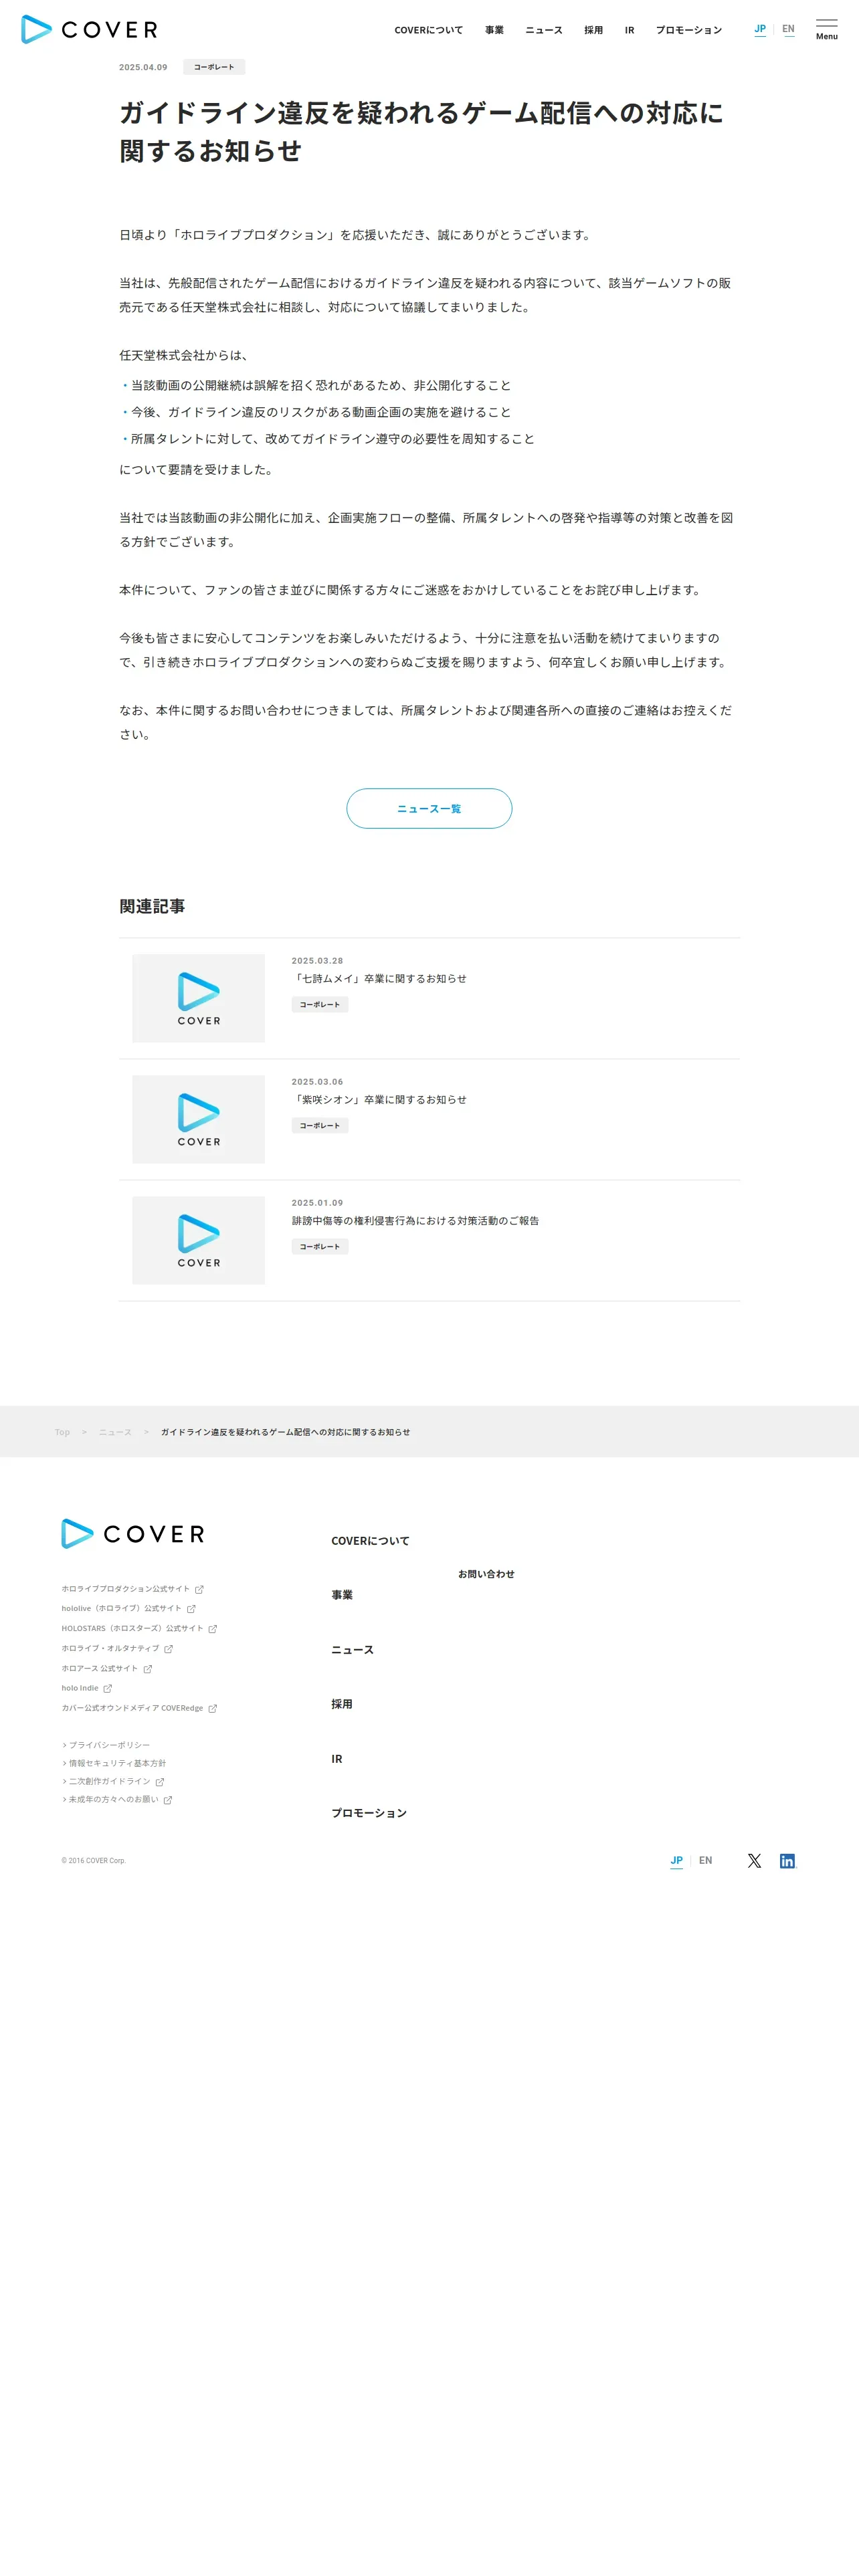Click the 関連記事 section heading
This screenshot has width=859, height=2576.
[x=152, y=906]
